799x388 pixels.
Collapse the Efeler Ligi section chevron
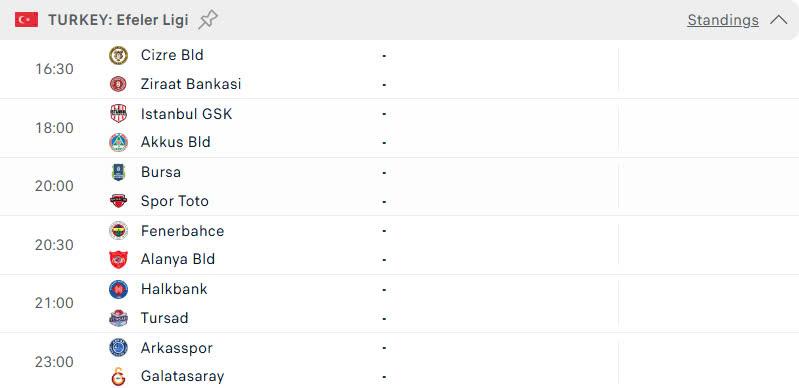[x=779, y=20]
